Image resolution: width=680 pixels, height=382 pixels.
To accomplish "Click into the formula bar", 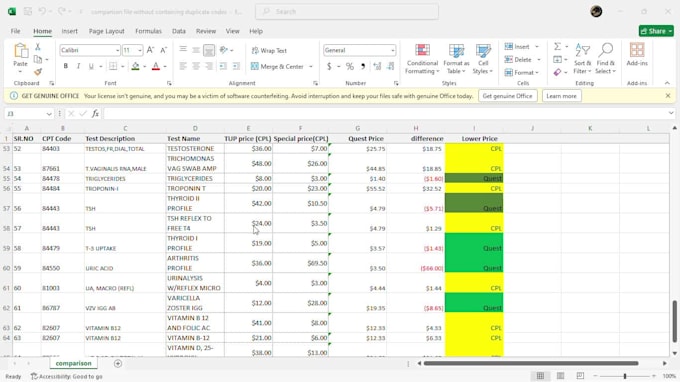I will 386,114.
